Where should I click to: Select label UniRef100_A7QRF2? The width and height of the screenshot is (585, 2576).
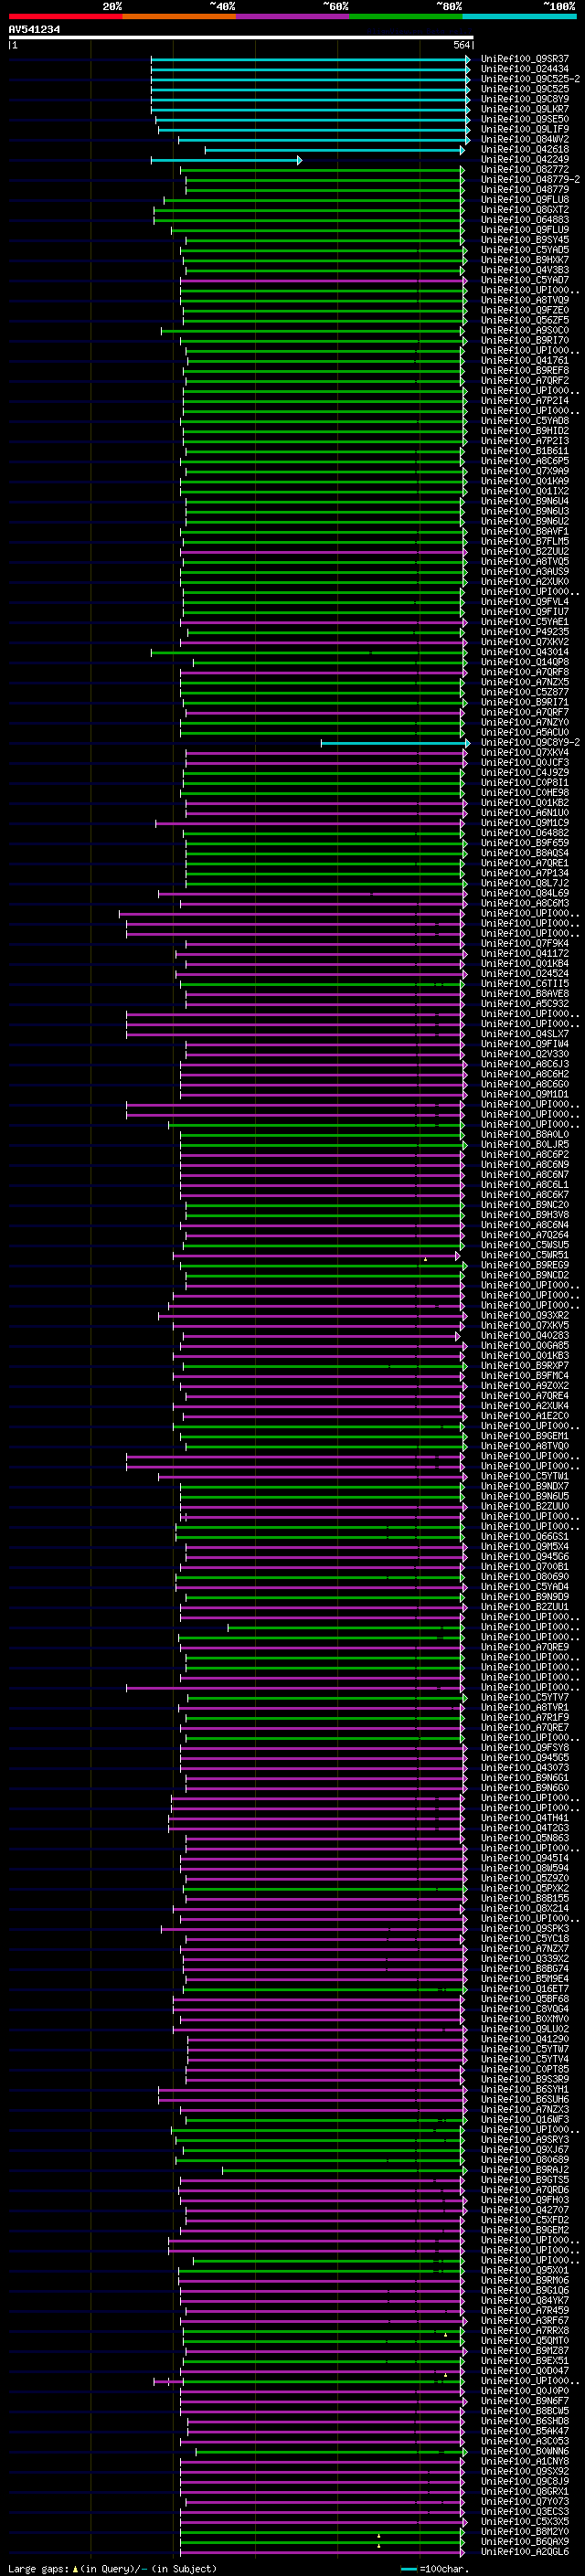click(525, 381)
